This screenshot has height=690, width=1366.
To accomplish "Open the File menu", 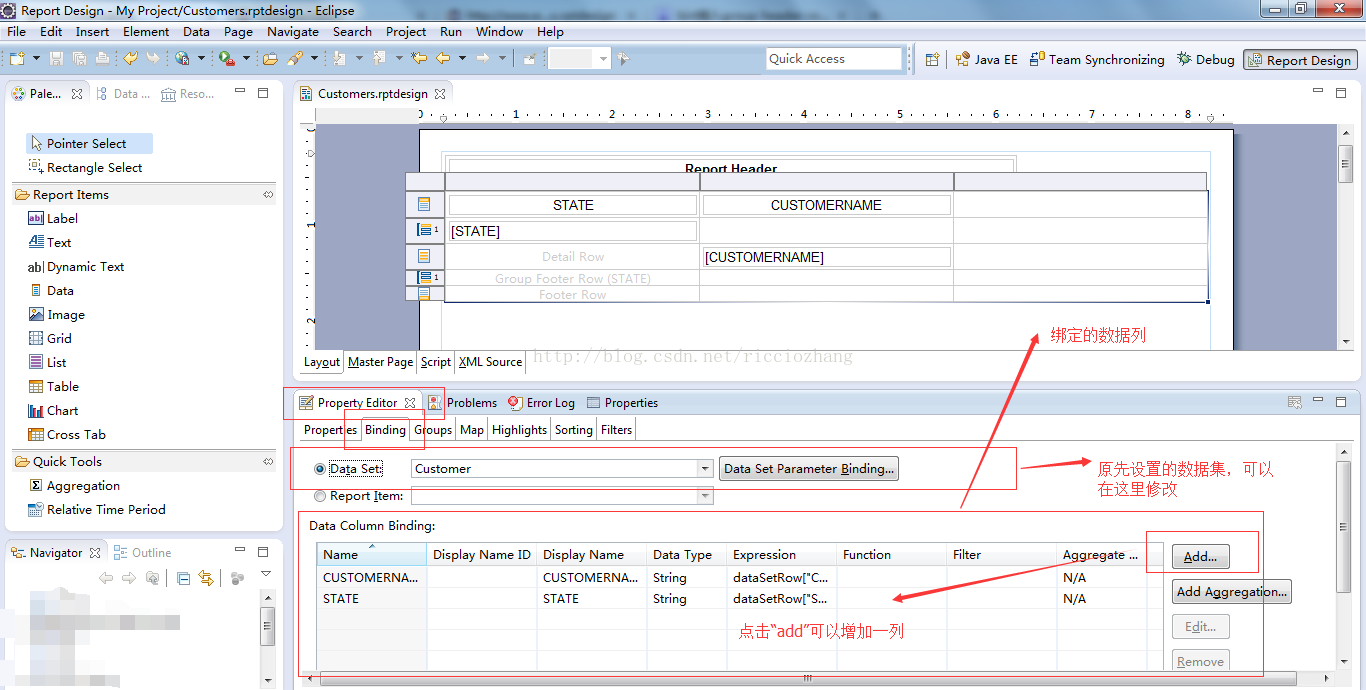I will [x=16, y=31].
